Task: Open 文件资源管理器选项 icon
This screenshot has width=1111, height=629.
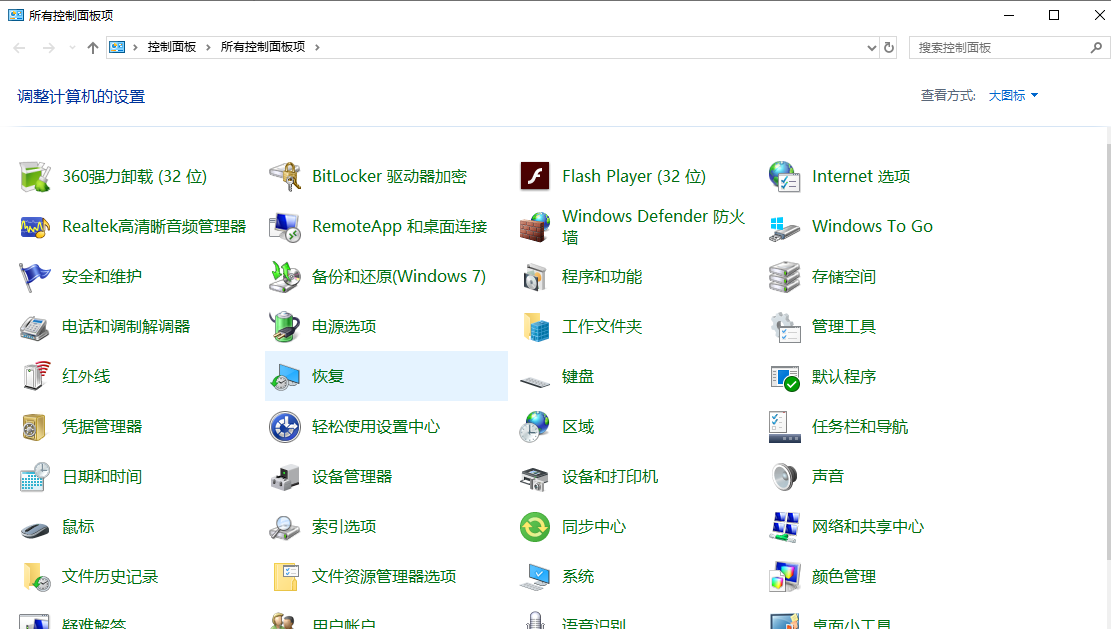Action: [285, 577]
